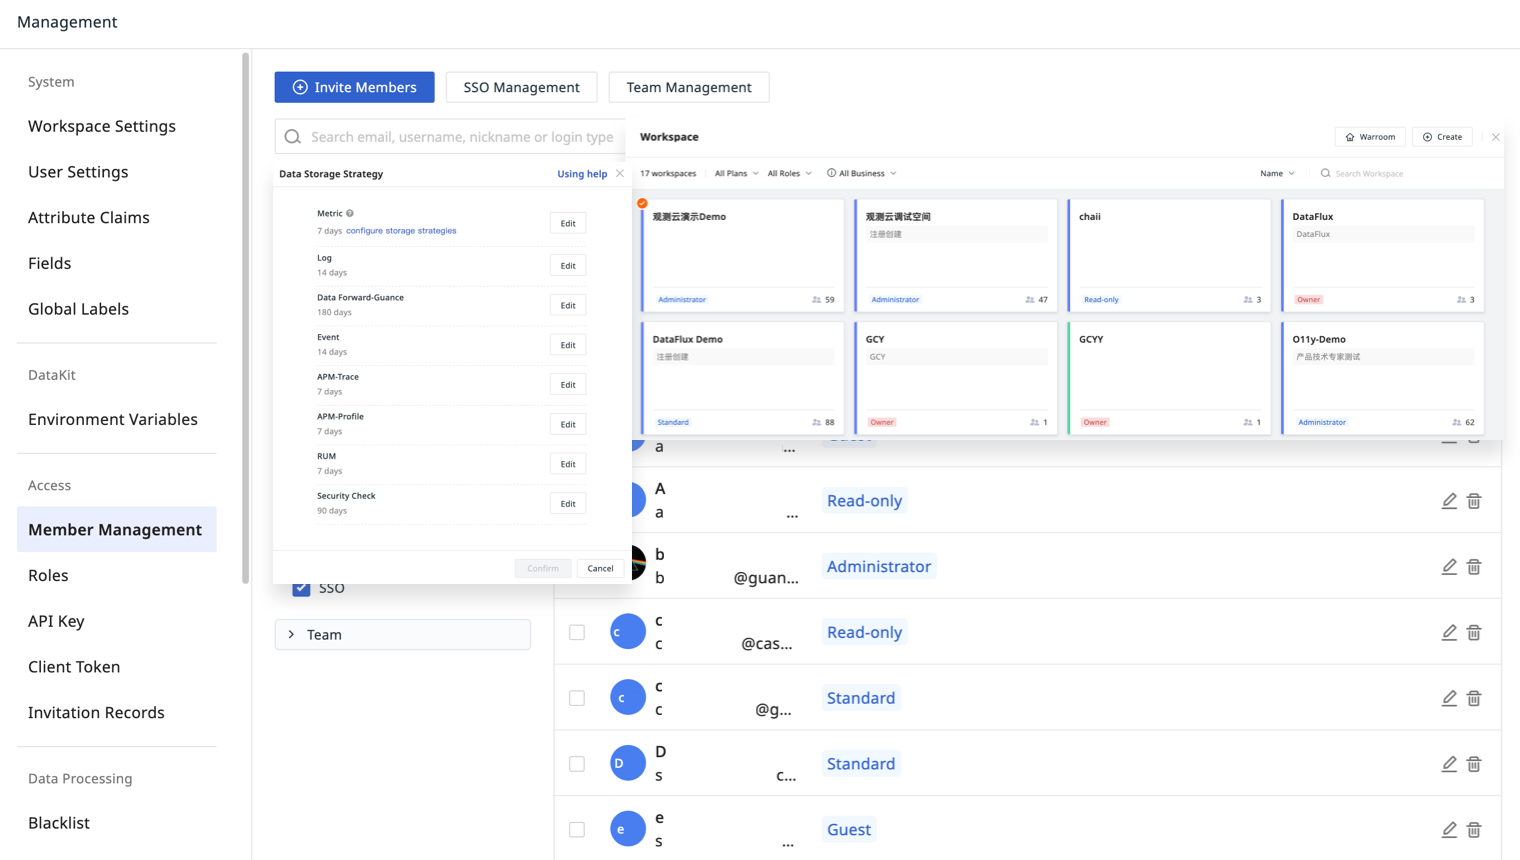Open Team Management
The image size is (1520, 860).
coord(689,87)
